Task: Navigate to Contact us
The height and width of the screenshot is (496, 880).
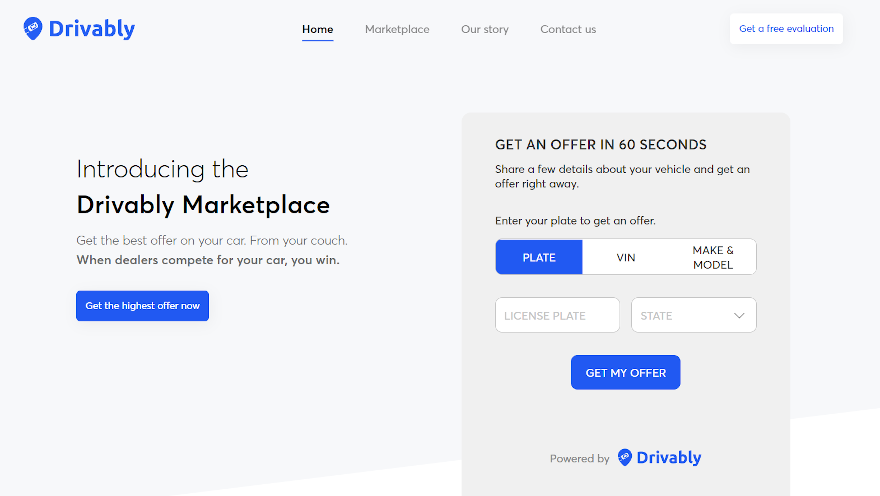Action: click(568, 29)
